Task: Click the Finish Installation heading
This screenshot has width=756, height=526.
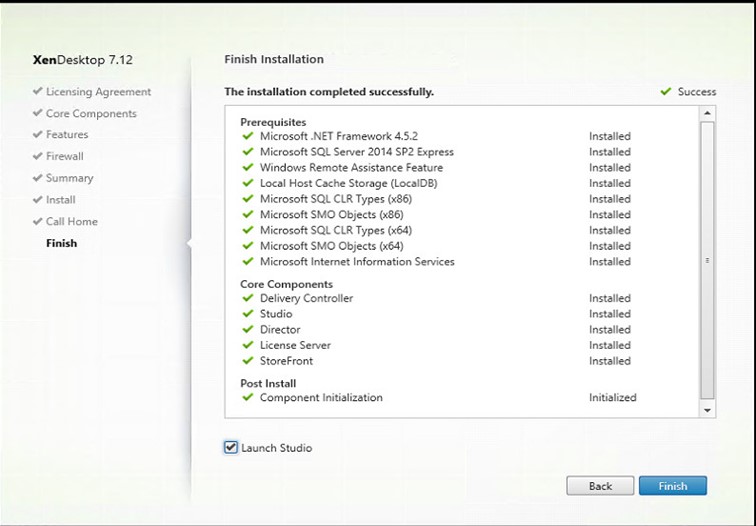Action: [x=274, y=59]
